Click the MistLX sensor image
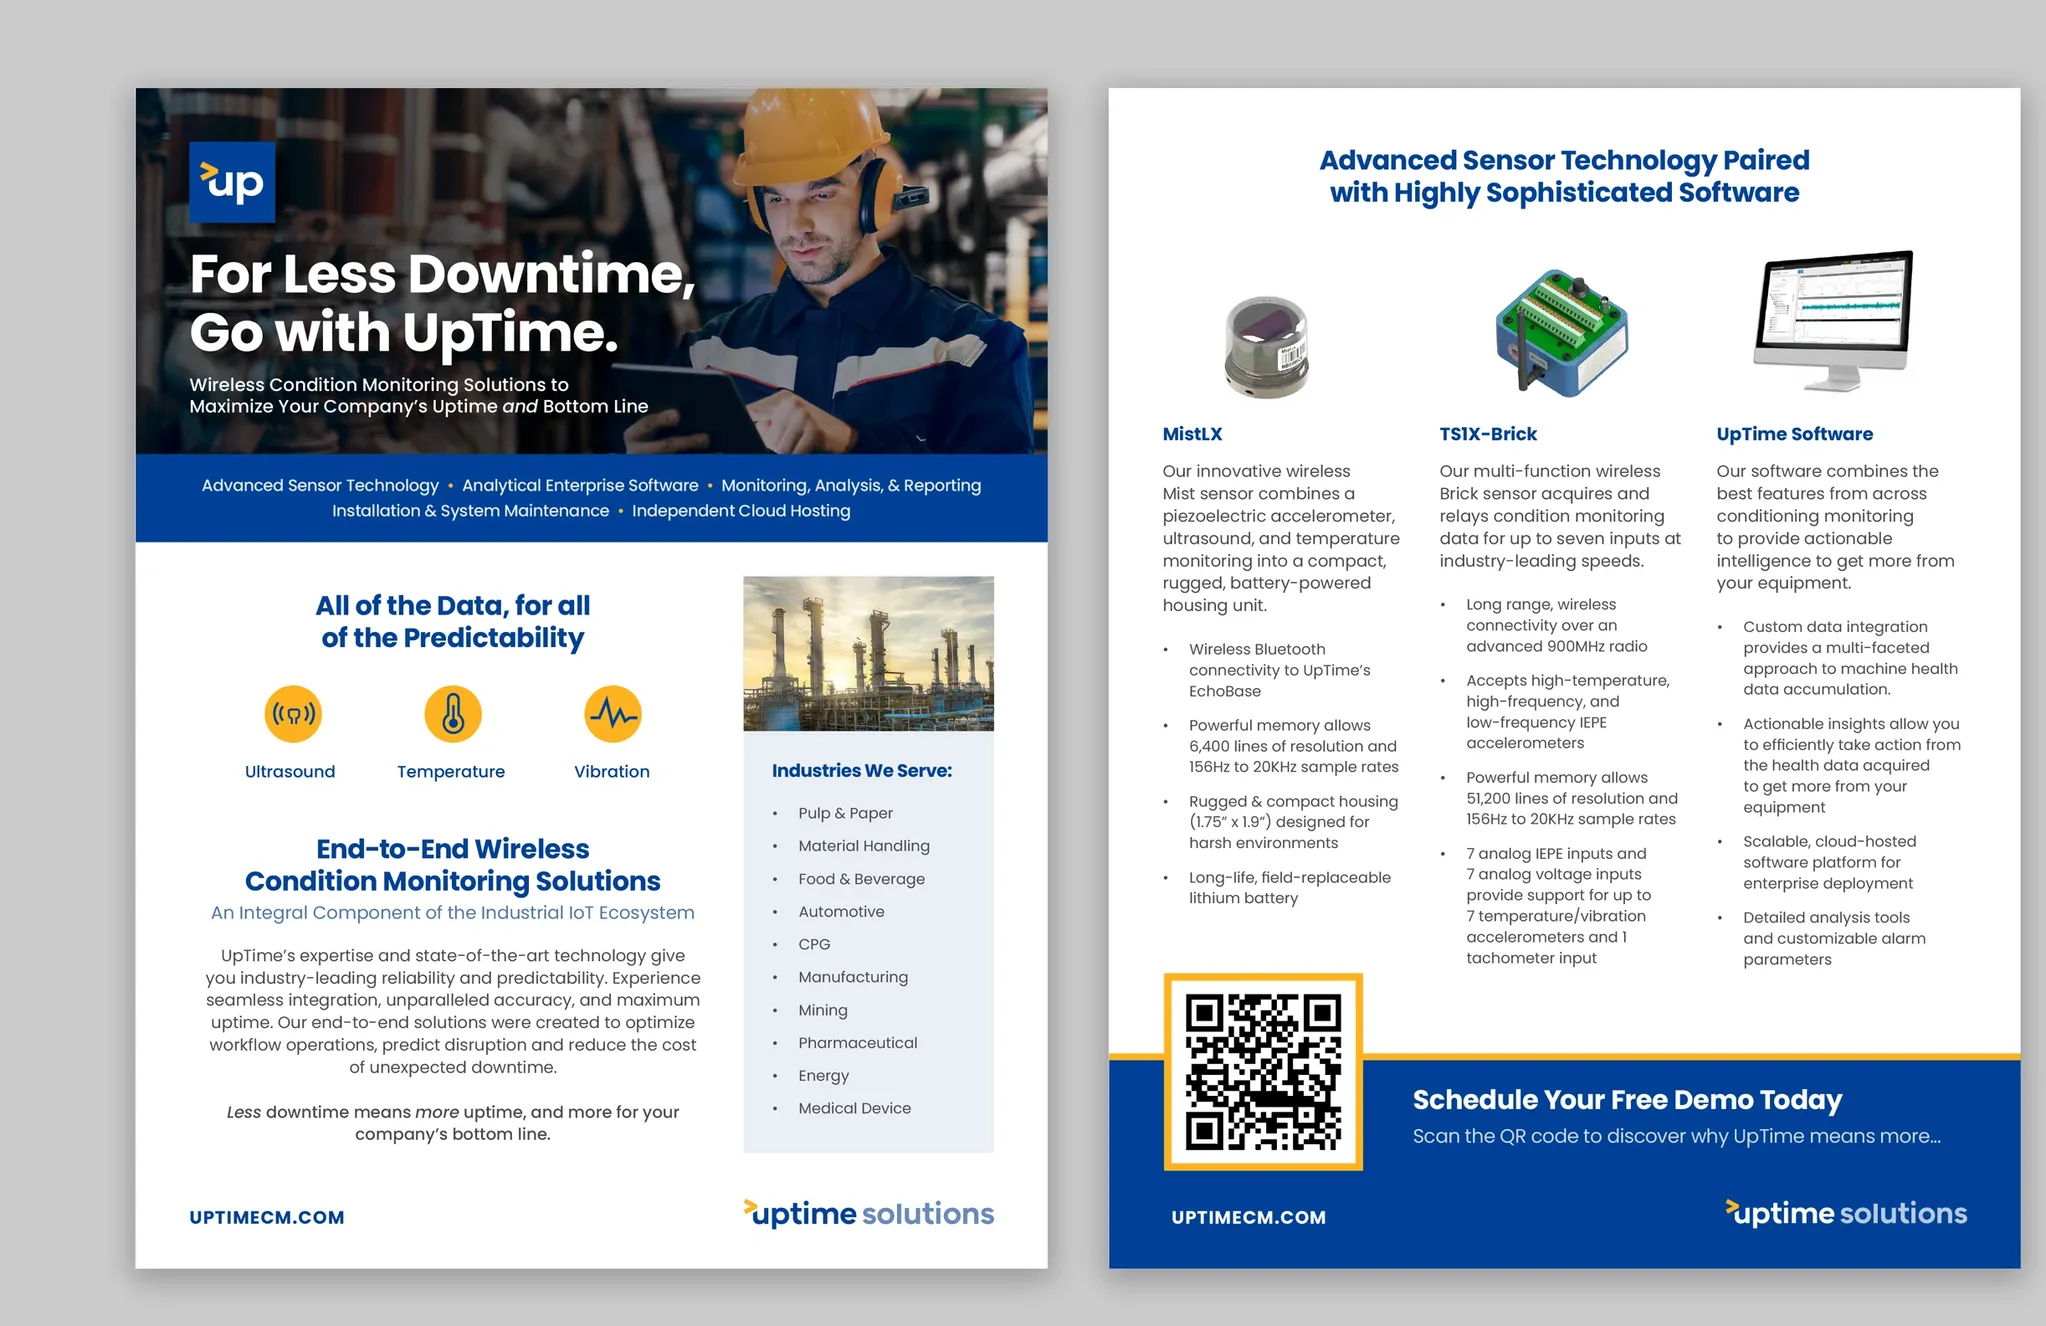The image size is (2046, 1326). (1267, 347)
